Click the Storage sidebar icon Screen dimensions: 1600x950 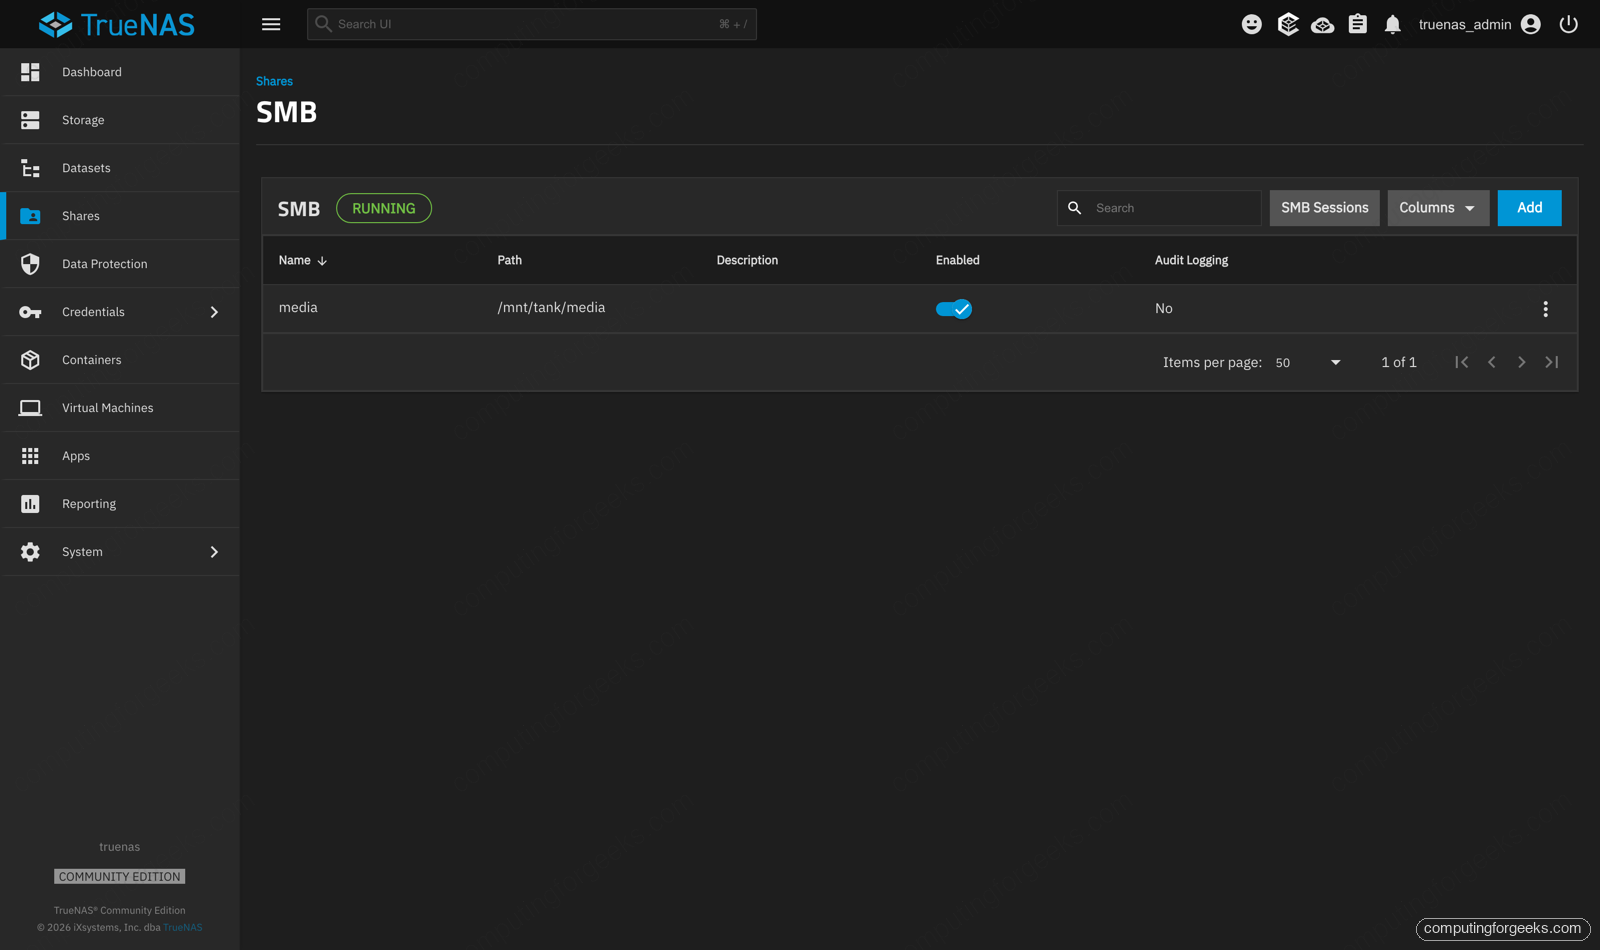point(30,120)
